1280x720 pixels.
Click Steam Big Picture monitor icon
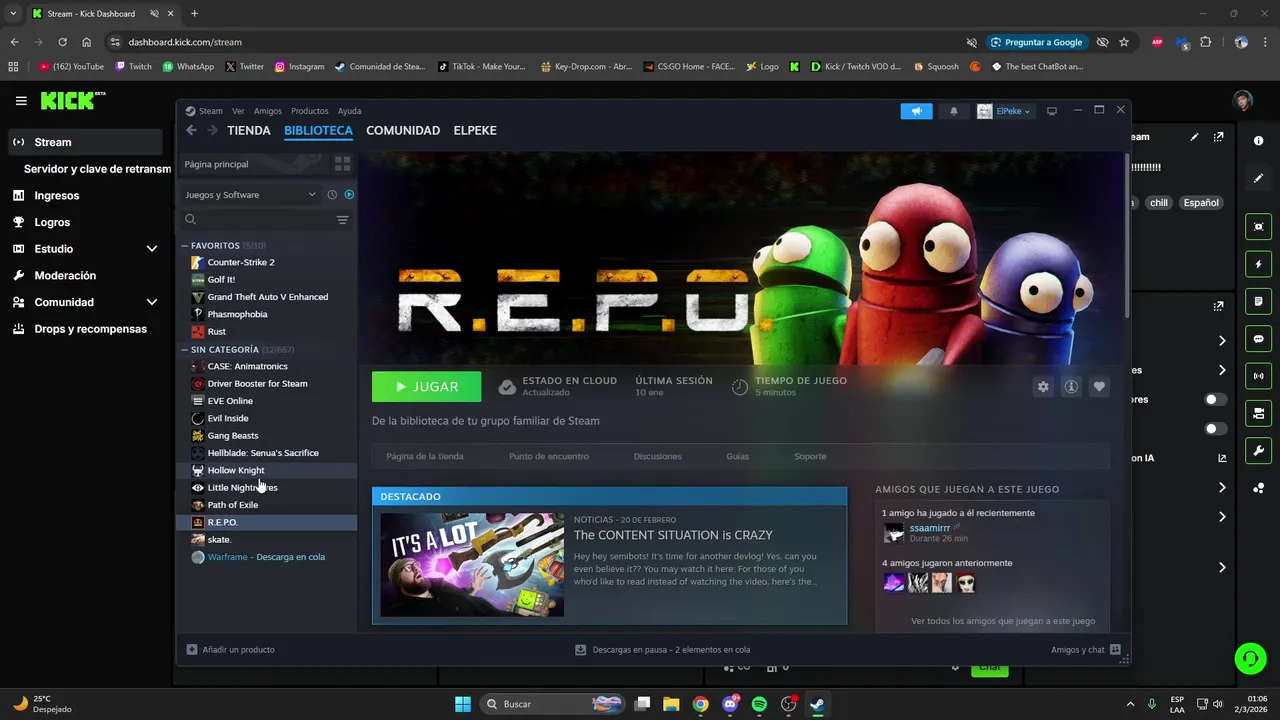[1052, 111]
